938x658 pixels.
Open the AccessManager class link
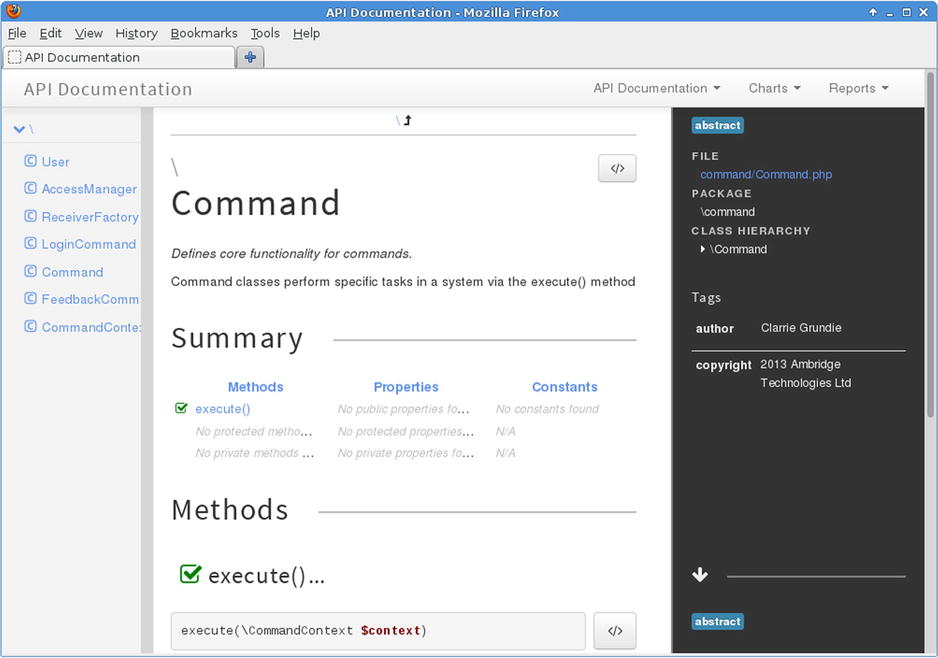click(89, 190)
